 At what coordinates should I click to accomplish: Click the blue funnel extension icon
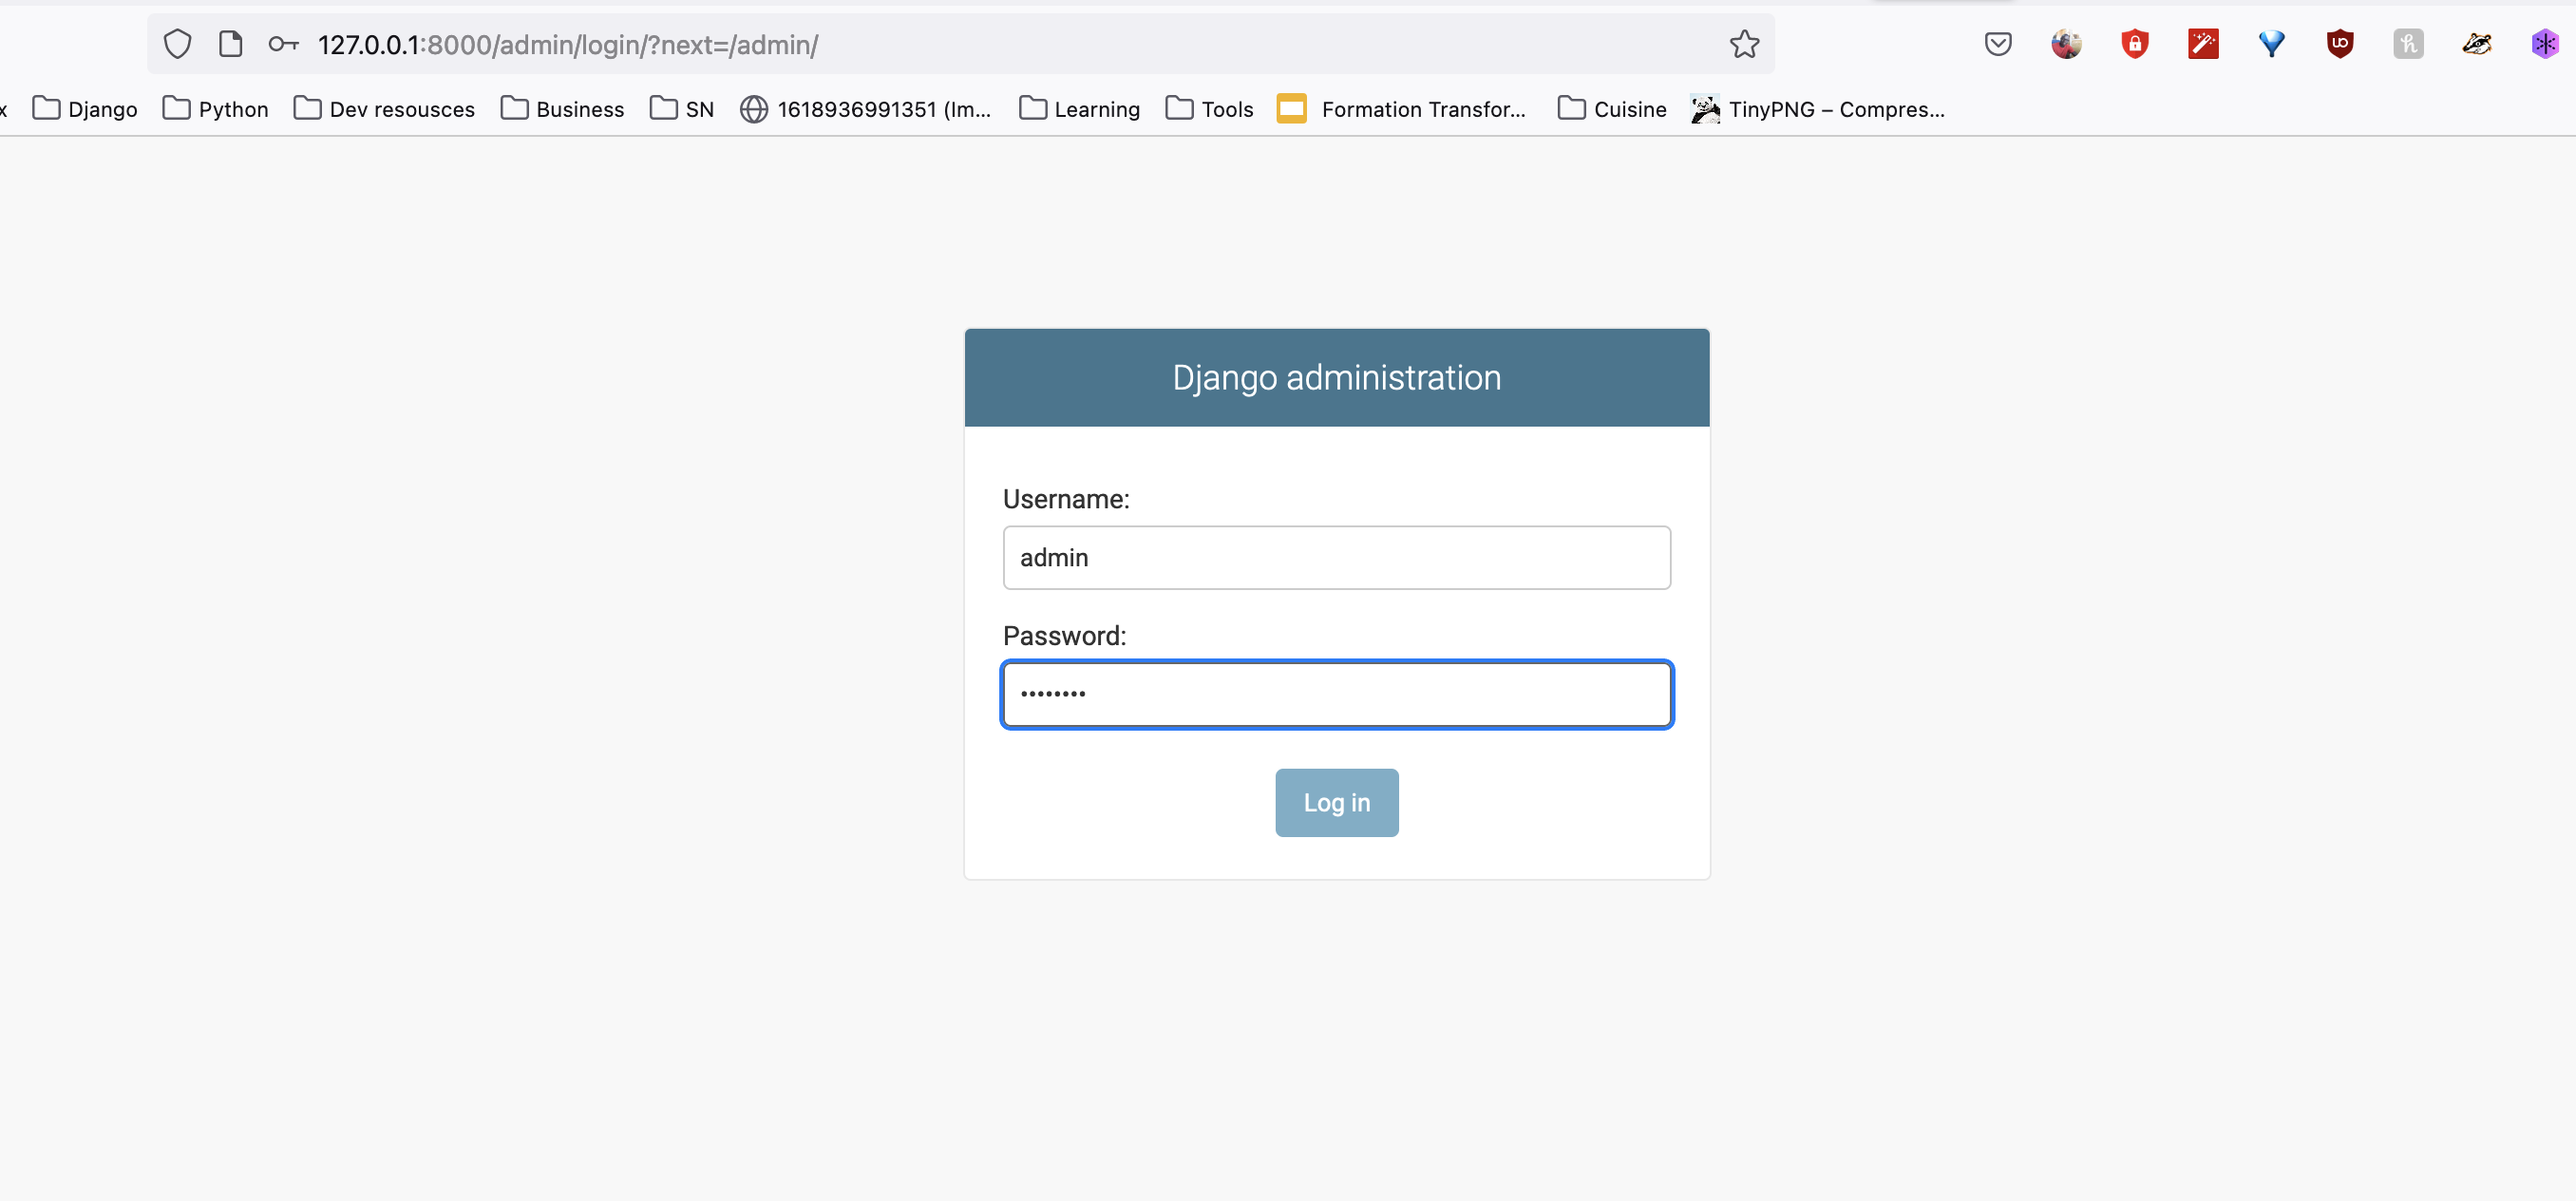click(2272, 44)
